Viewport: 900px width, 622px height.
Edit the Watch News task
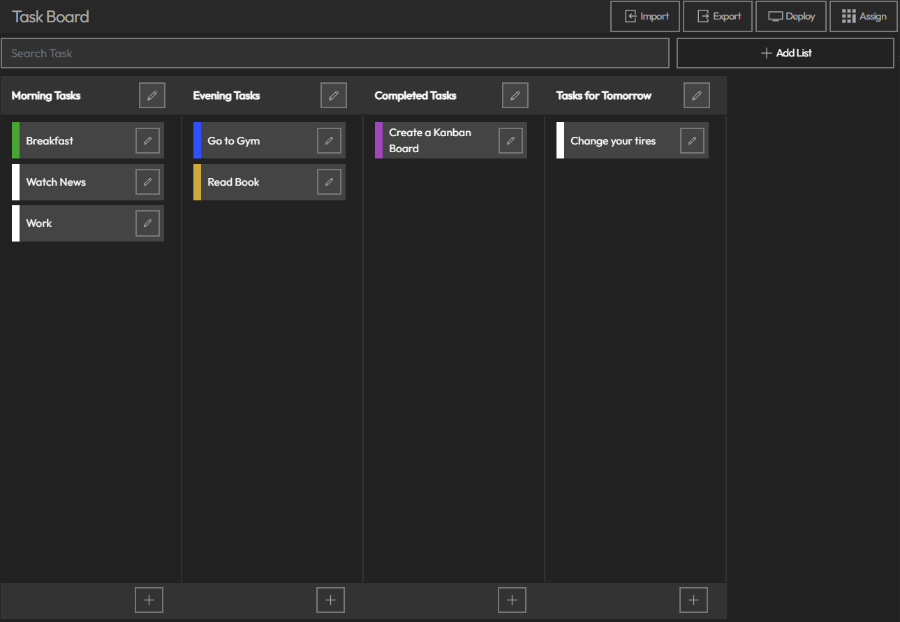(x=147, y=182)
